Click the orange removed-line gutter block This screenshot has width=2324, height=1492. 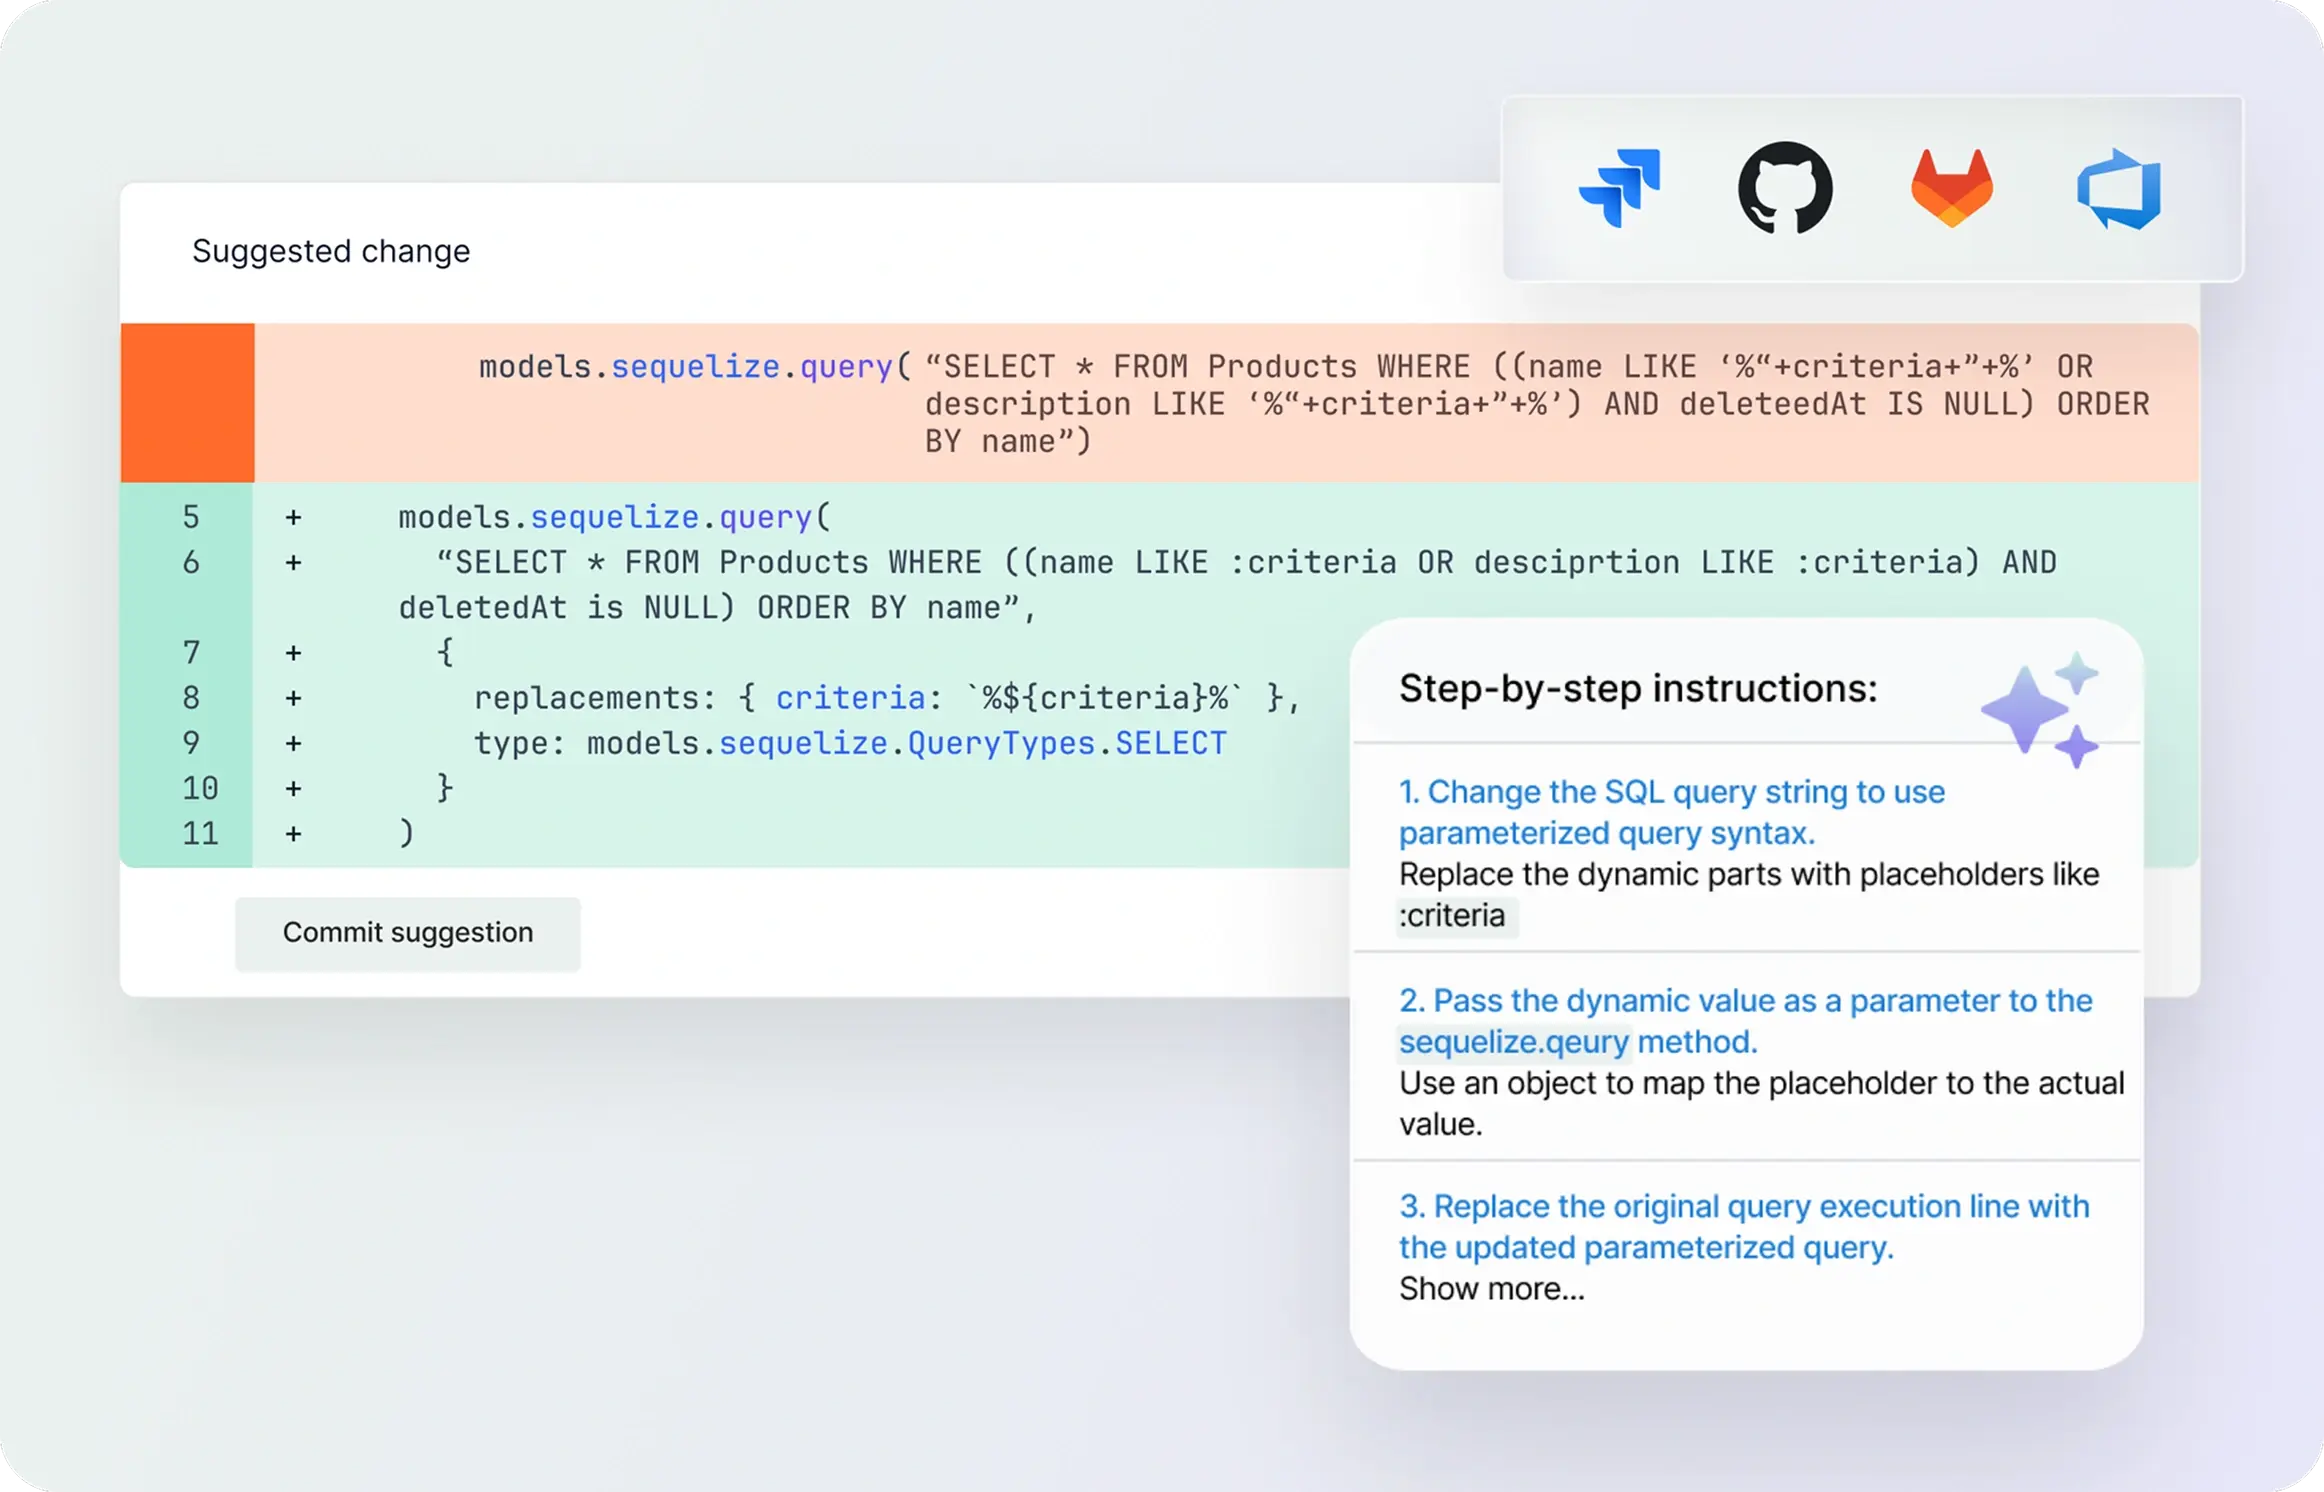point(188,403)
